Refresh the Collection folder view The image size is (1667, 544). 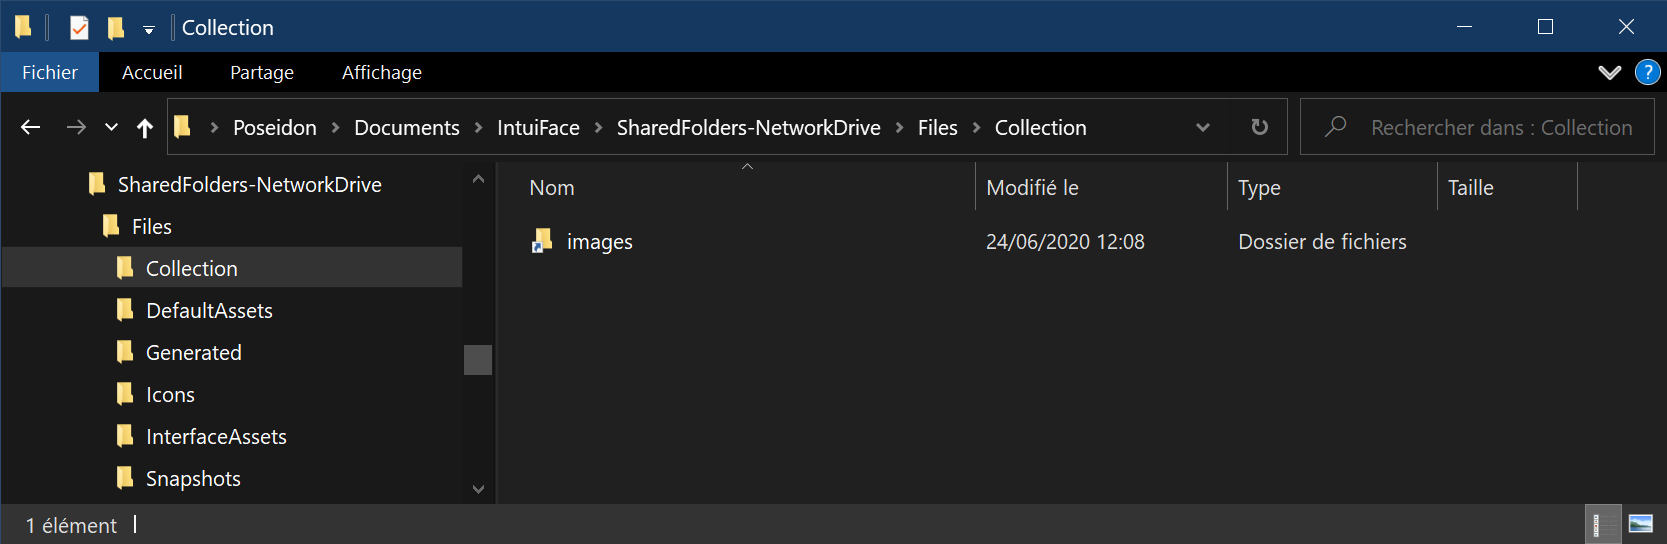[x=1259, y=127]
